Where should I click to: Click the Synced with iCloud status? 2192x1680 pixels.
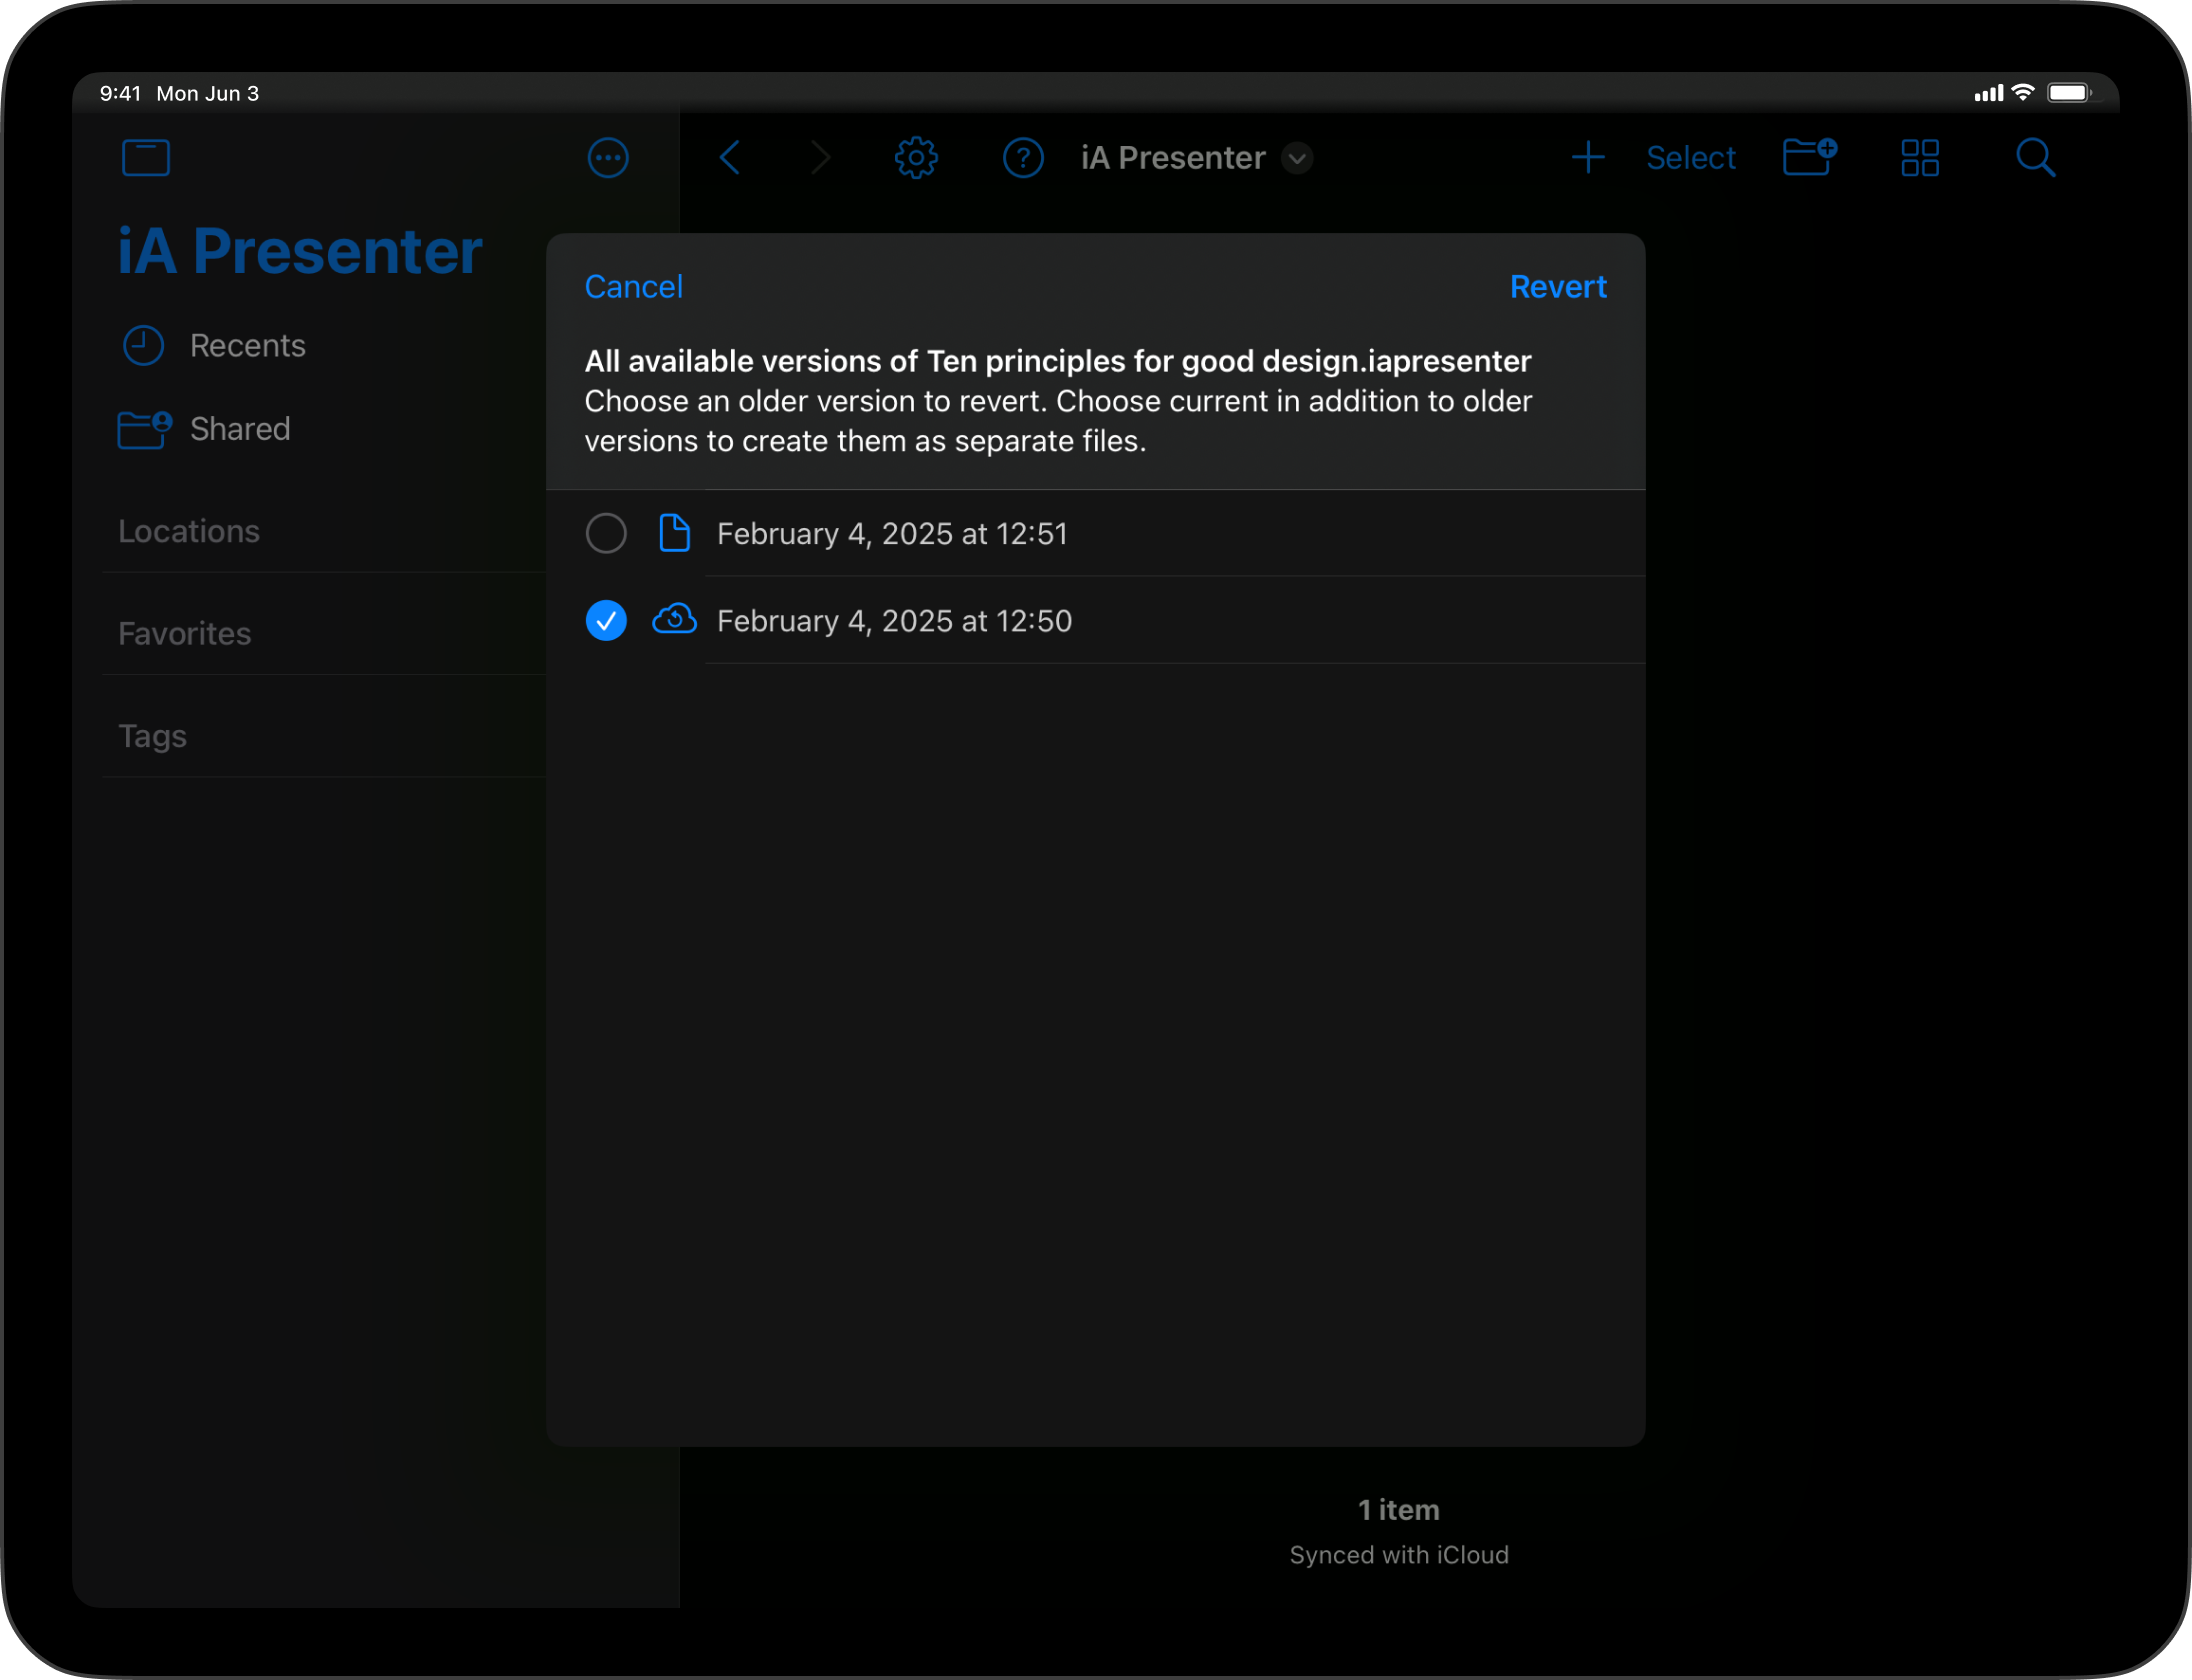pyautogui.click(x=1399, y=1555)
